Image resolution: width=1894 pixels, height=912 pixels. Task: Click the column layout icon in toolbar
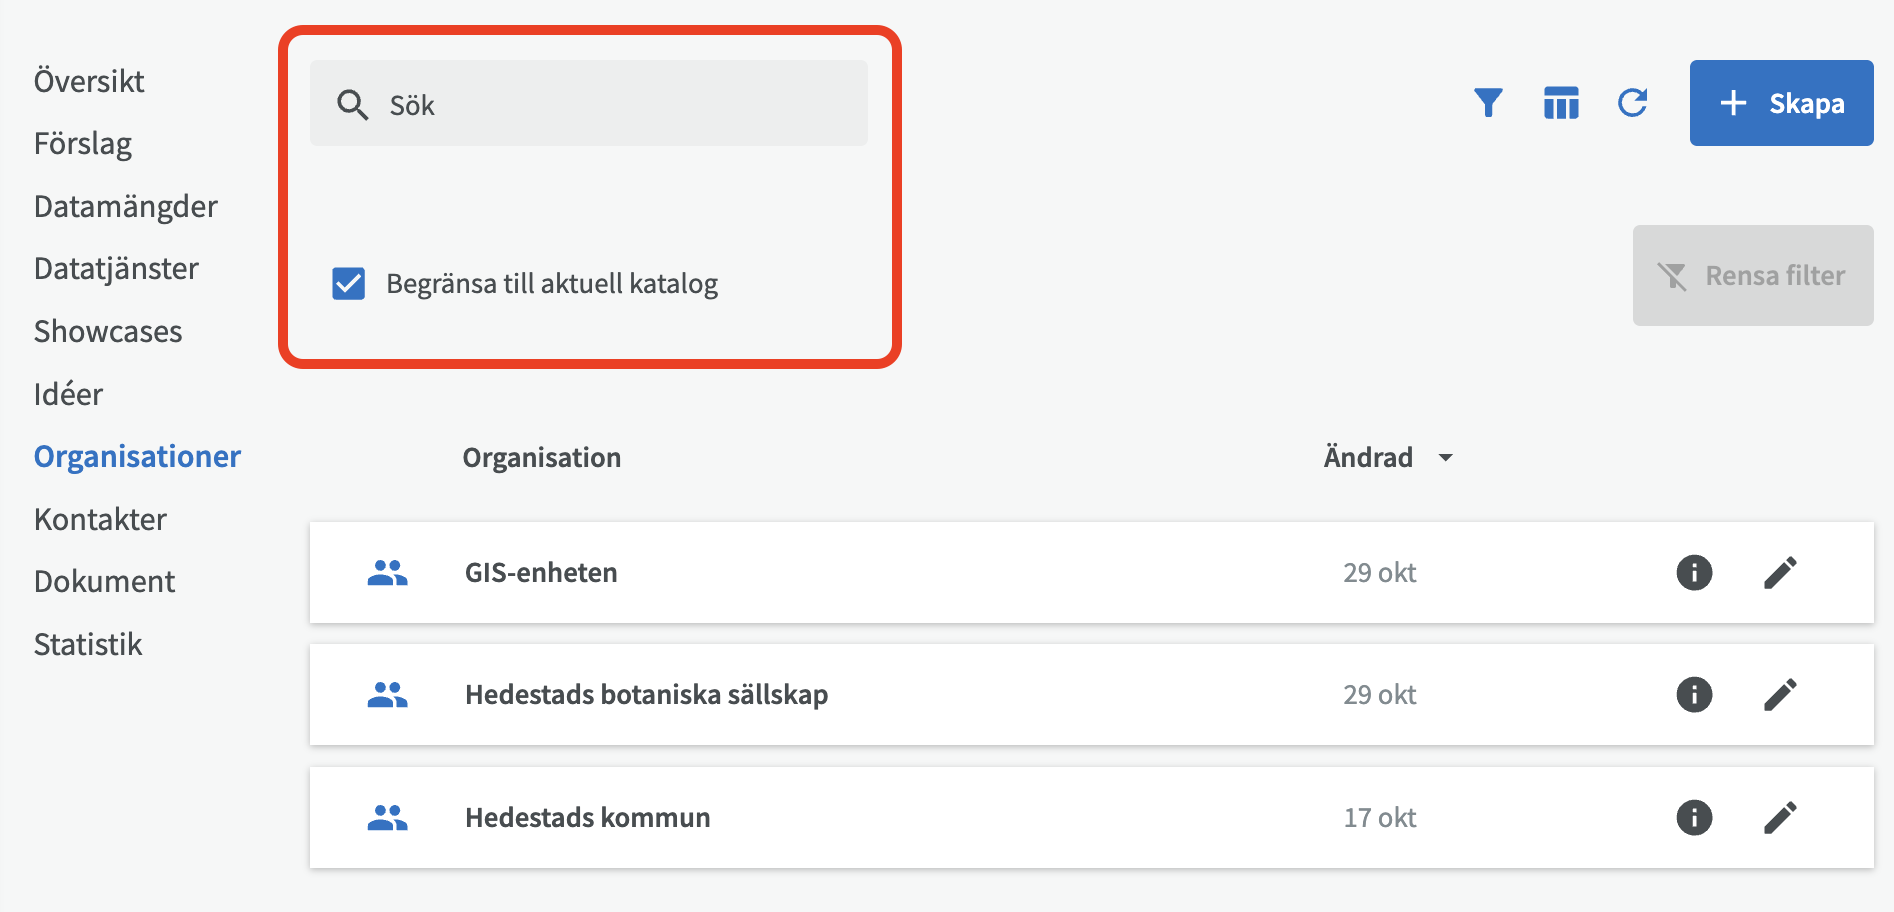[x=1561, y=102]
